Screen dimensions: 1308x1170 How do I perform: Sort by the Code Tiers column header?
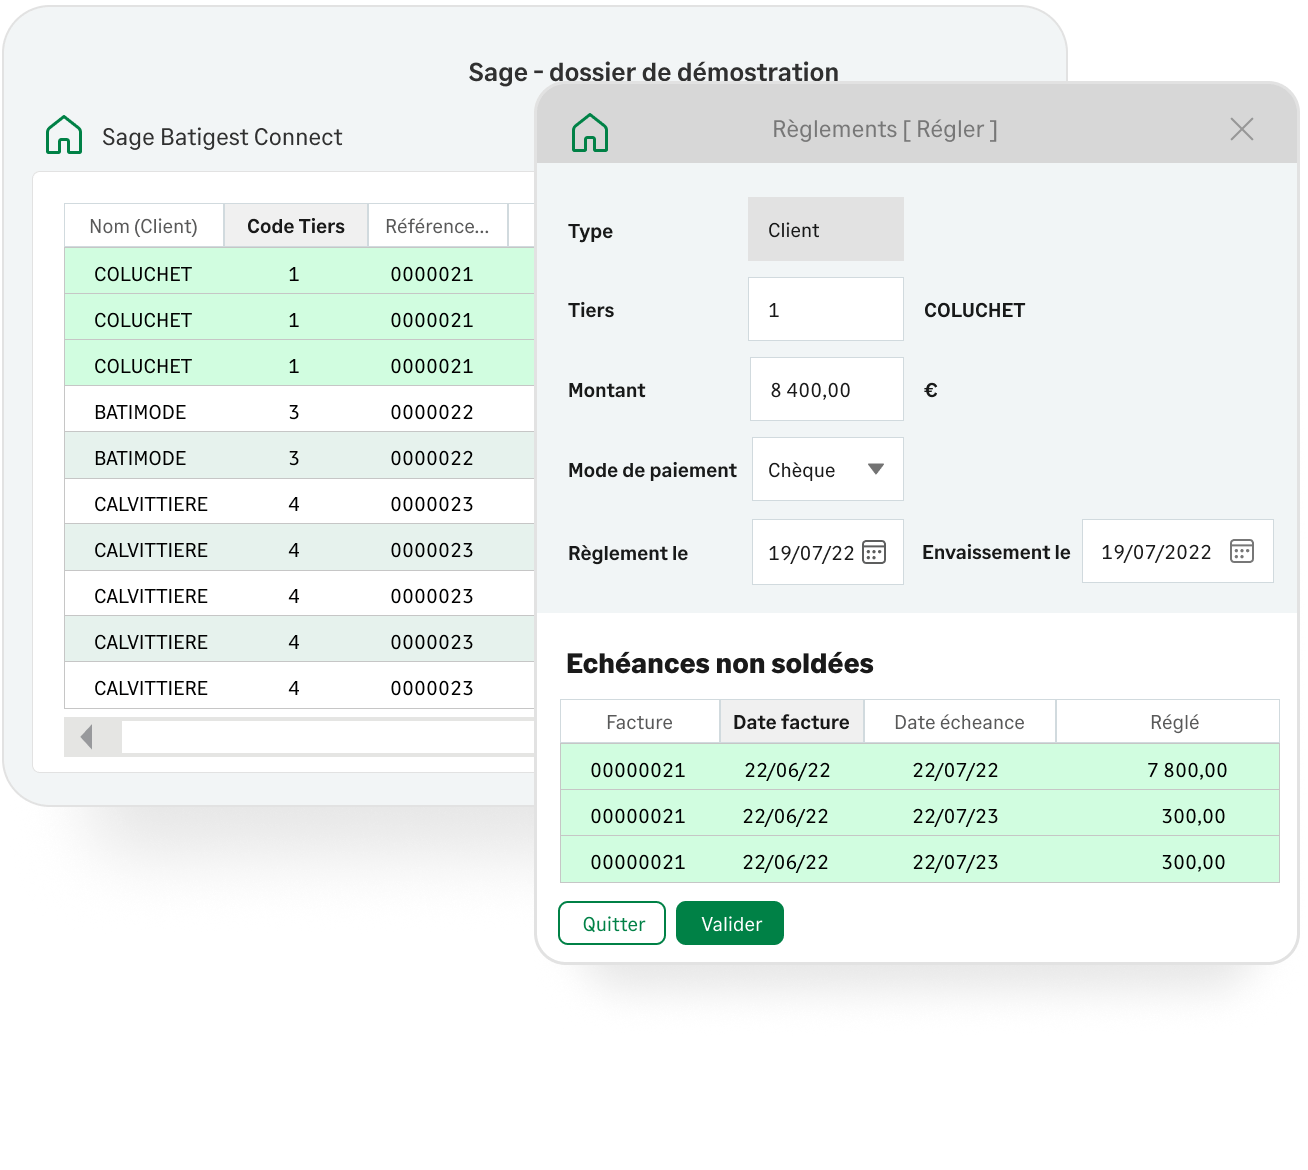[x=296, y=226]
